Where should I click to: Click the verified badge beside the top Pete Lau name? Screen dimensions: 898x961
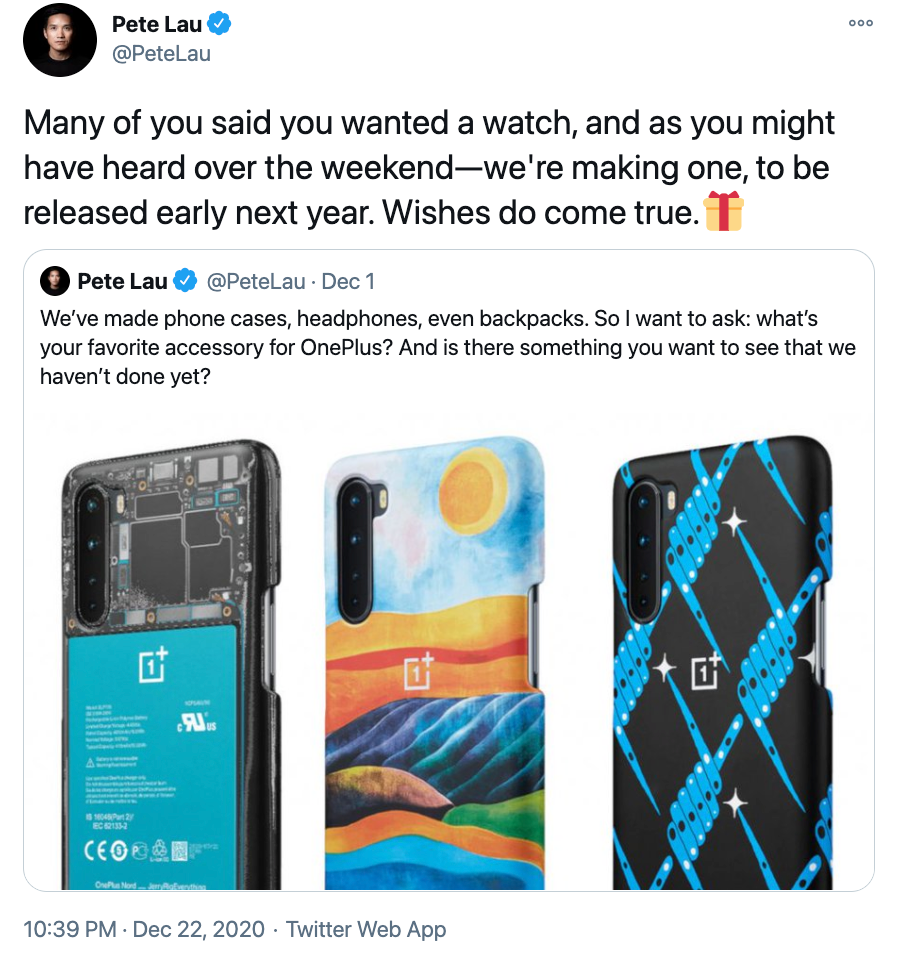219,24
